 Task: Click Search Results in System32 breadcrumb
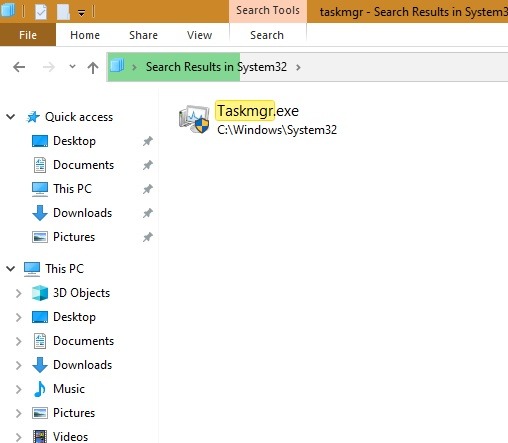click(216, 67)
